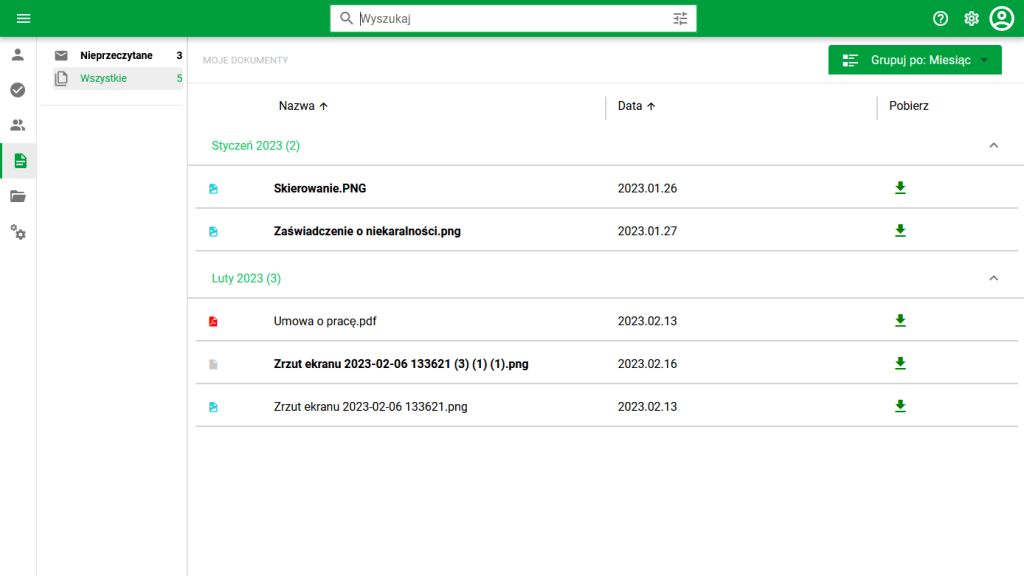This screenshot has height=576, width=1024.
Task: Open Grupuj po: Miesiąc dropdown
Action: [914, 60]
